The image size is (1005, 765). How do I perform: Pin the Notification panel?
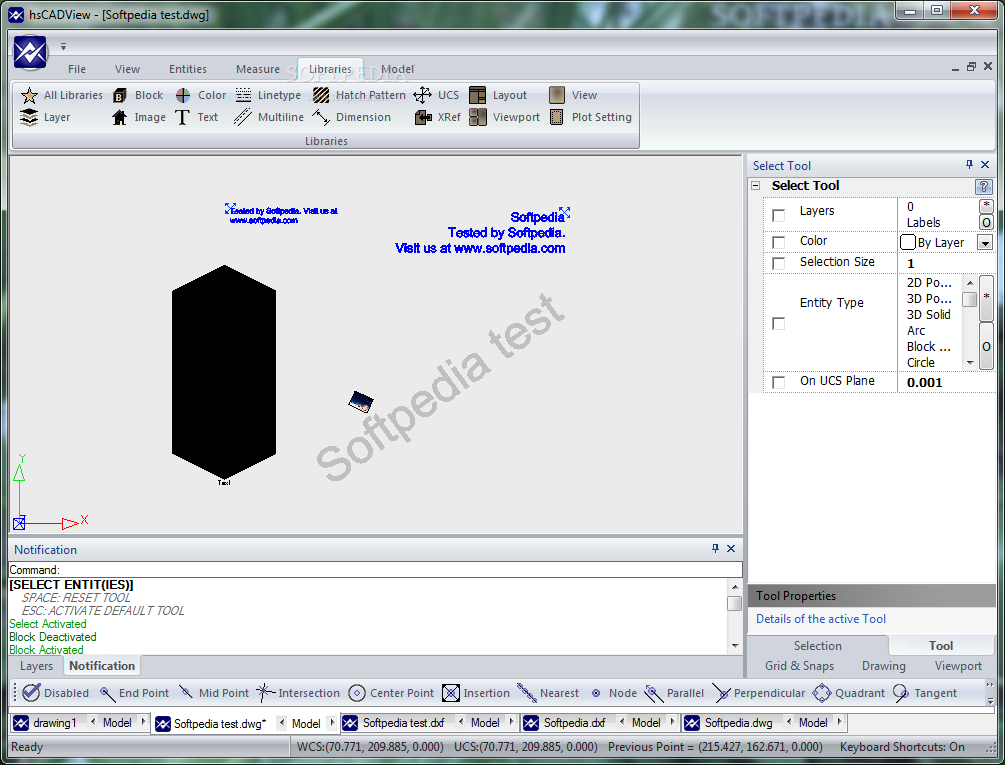coord(715,548)
